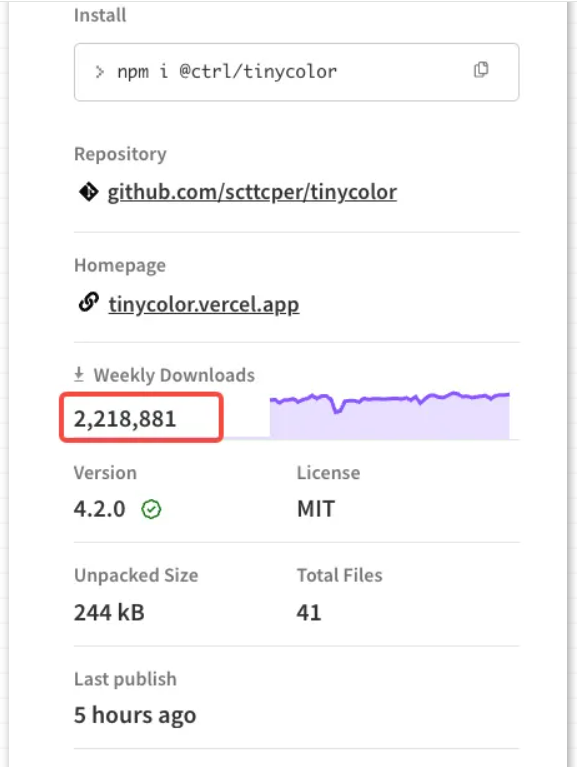Viewport: 577px width, 767px height.
Task: Click the Repository section heading
Action: point(120,155)
